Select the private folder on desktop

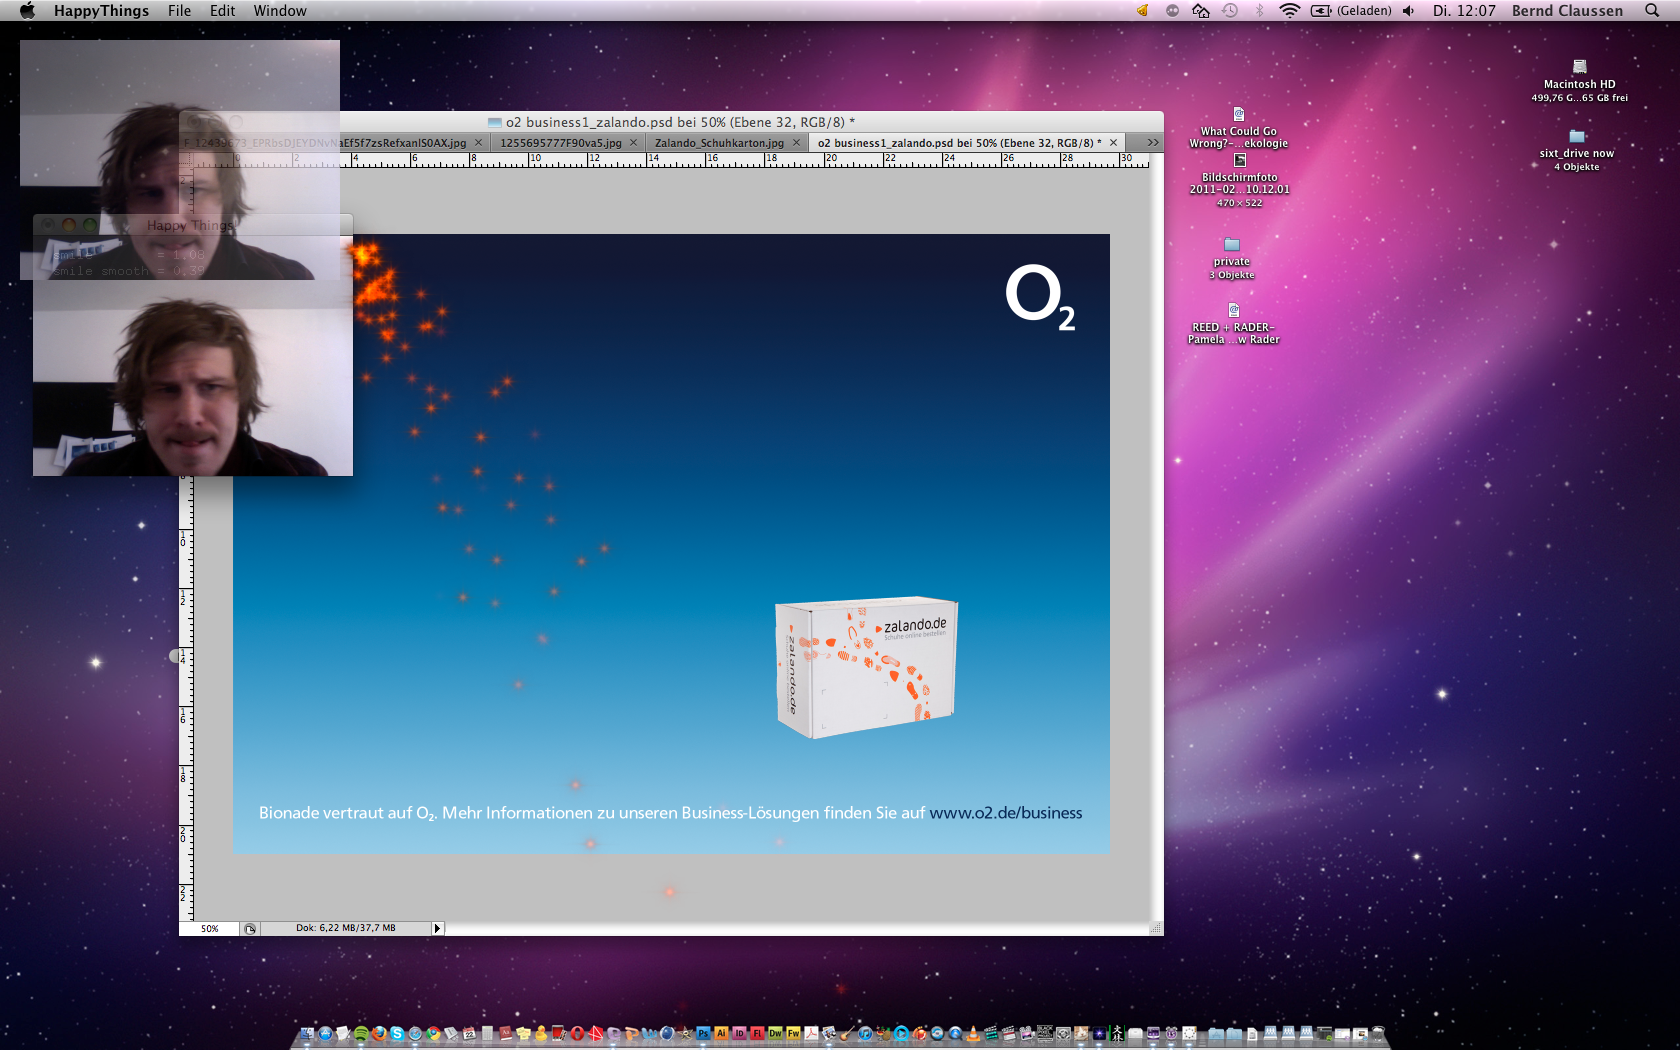(1232, 245)
